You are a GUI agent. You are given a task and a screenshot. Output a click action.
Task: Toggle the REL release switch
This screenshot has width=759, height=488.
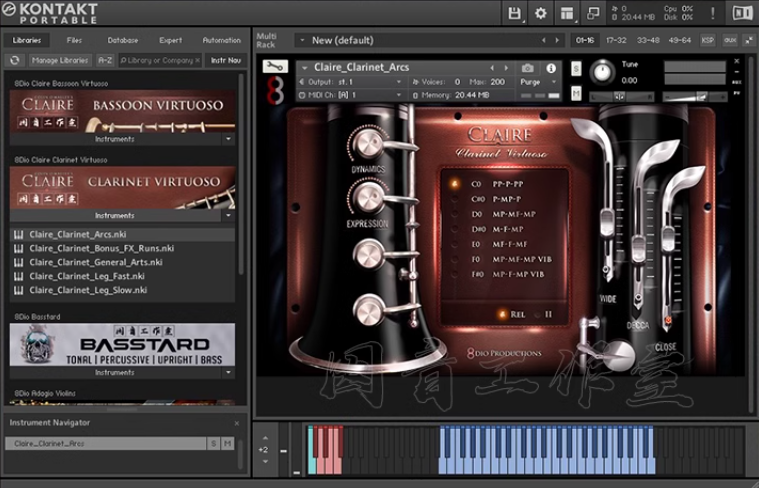point(502,314)
